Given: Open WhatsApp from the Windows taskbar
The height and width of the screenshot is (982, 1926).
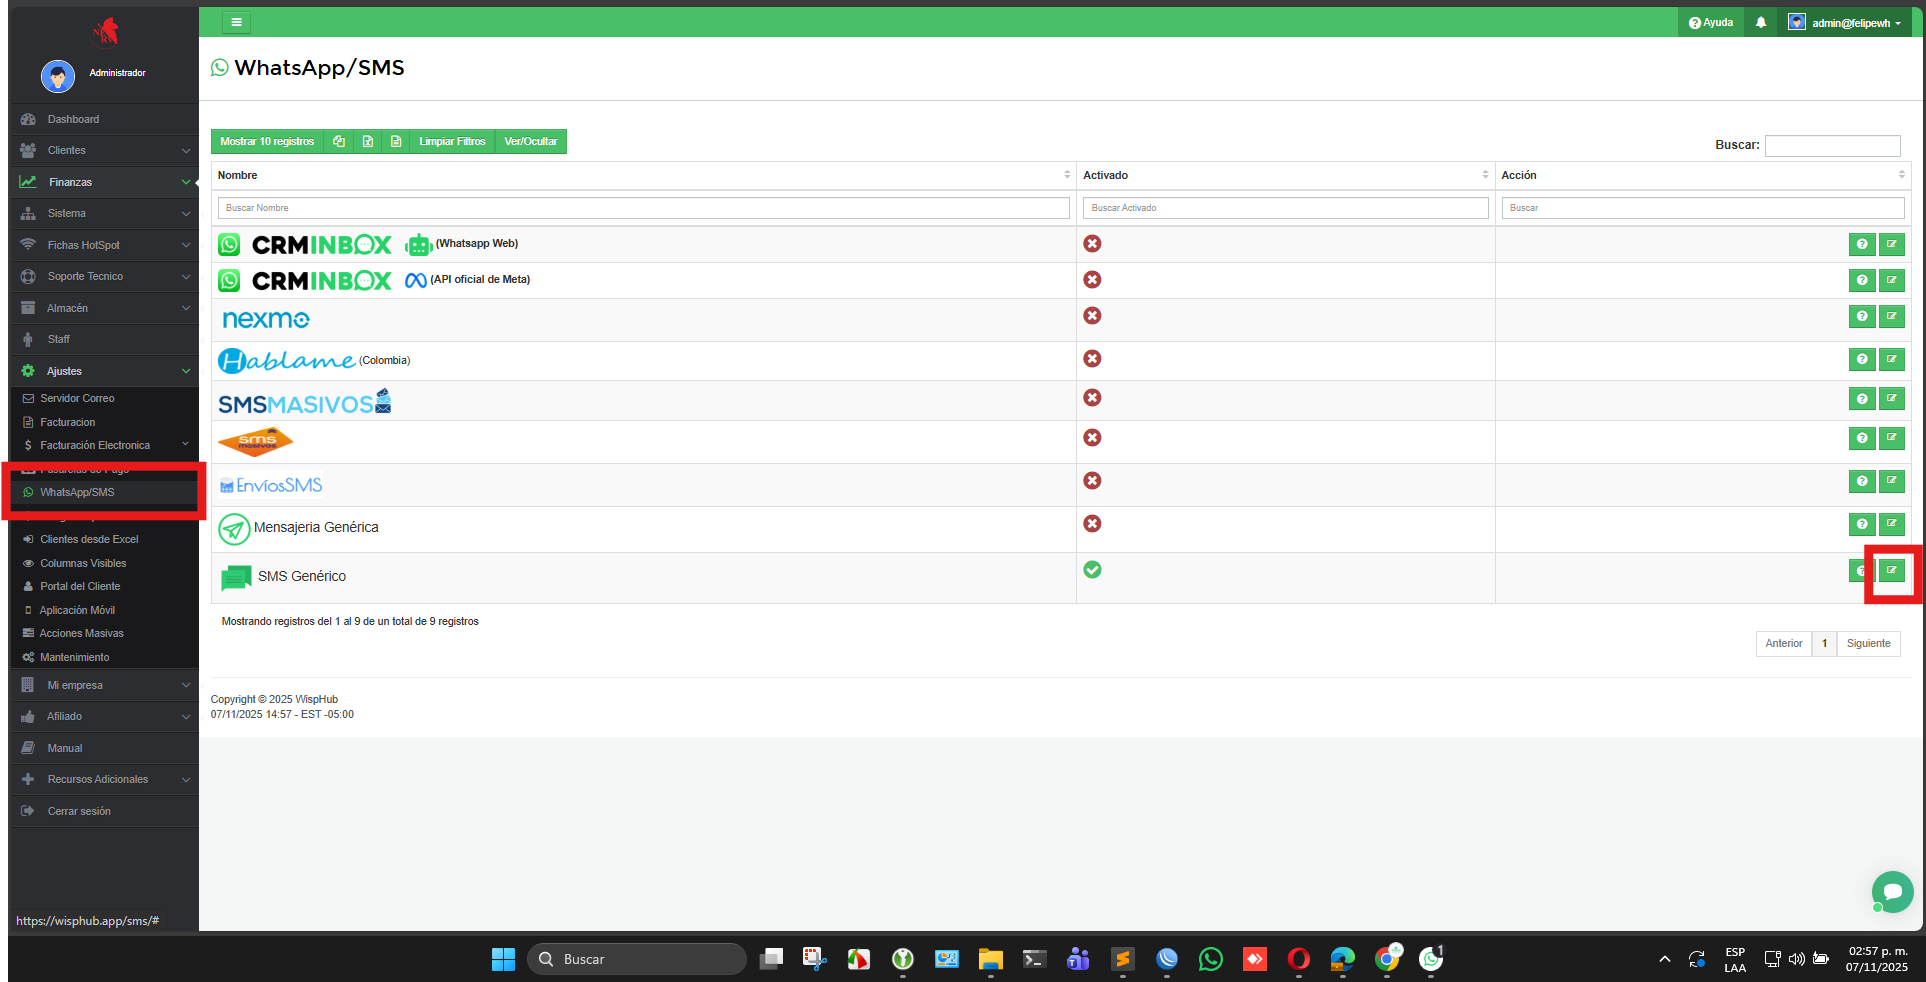Looking at the screenshot, I should 1210,960.
